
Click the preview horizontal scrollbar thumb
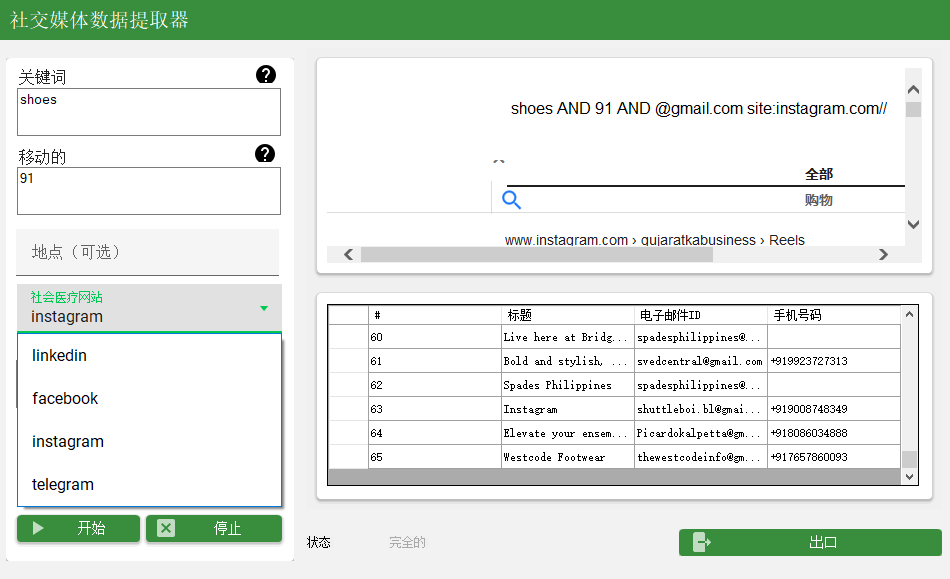tap(537, 254)
